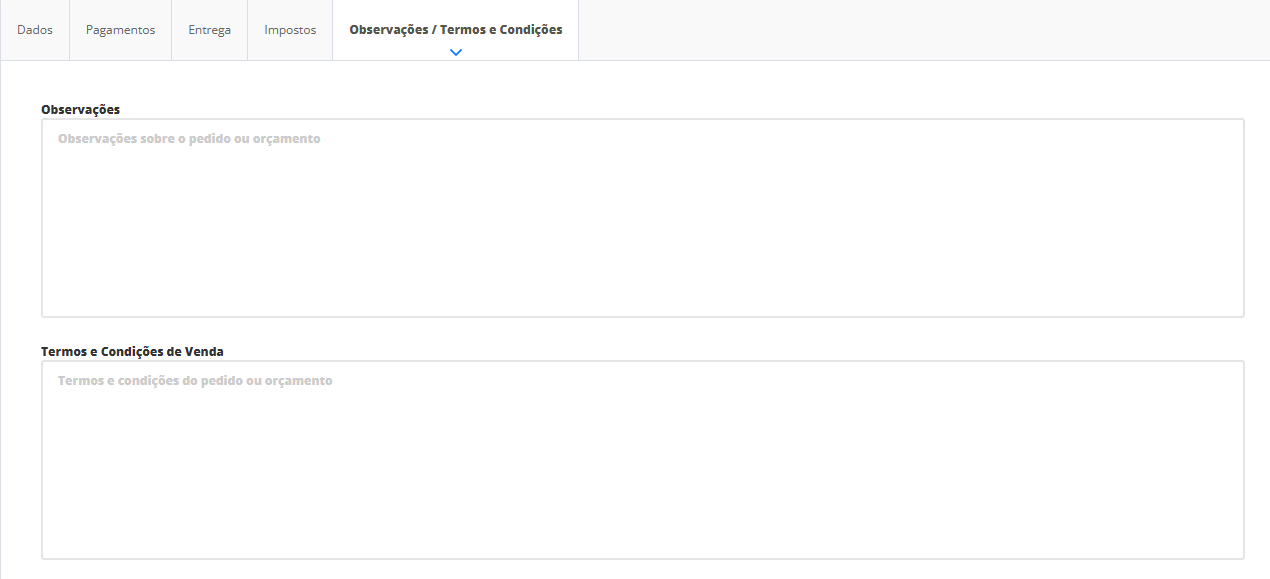Image resolution: width=1270 pixels, height=579 pixels.
Task: Go to the Impostos tab
Action: tap(290, 30)
